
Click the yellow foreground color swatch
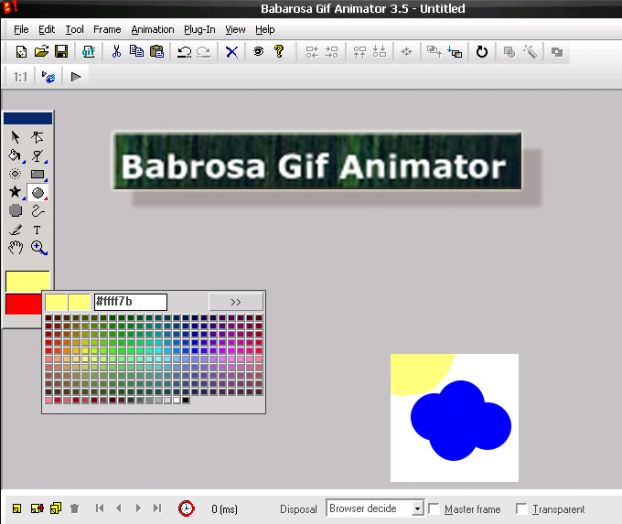(x=27, y=281)
